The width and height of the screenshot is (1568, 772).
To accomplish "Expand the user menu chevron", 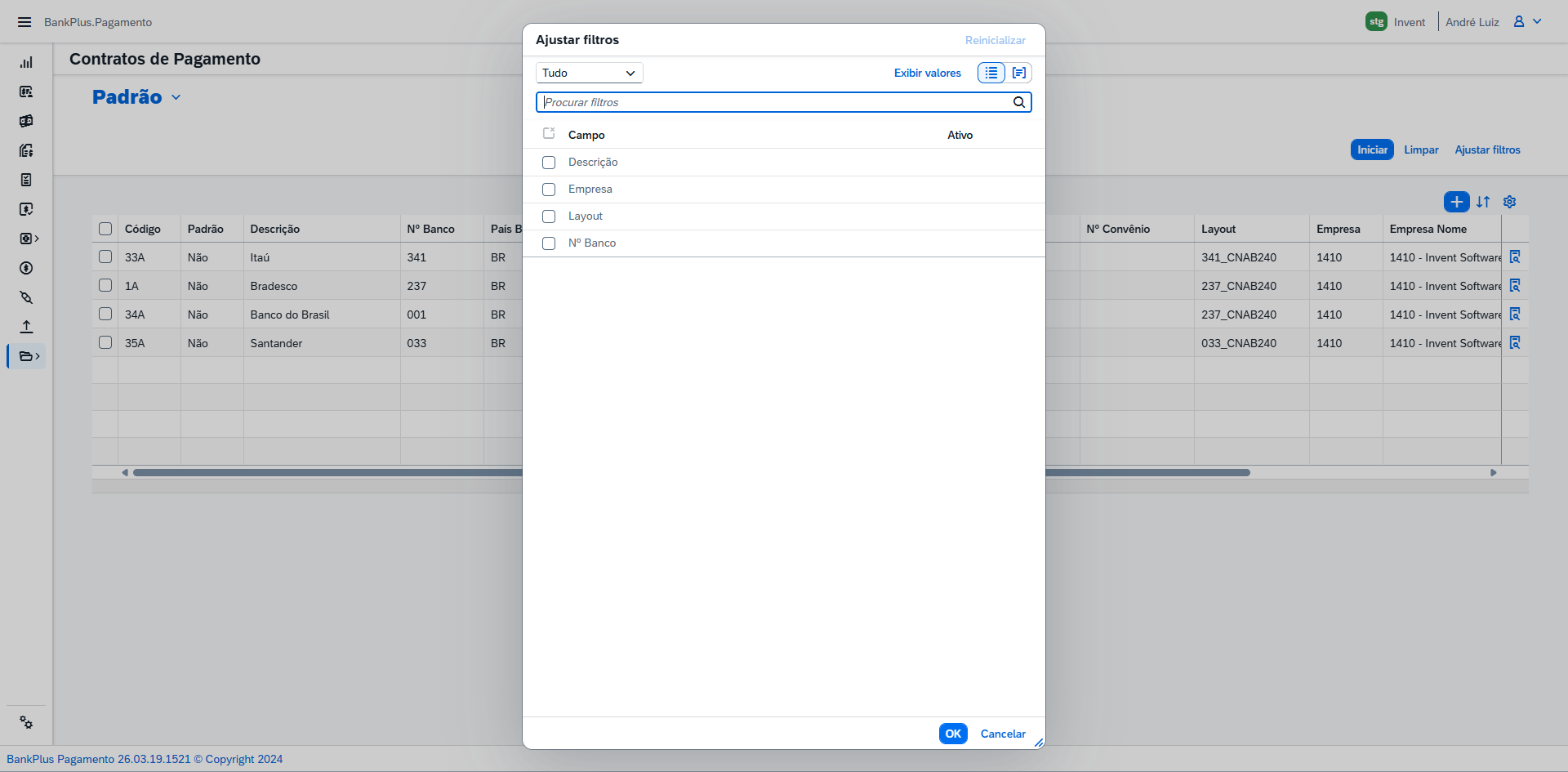I will 1537,21.
